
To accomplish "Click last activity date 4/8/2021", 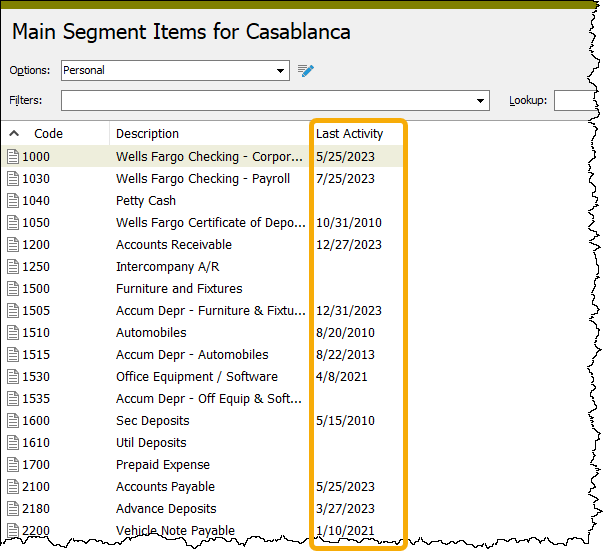I will 341,377.
